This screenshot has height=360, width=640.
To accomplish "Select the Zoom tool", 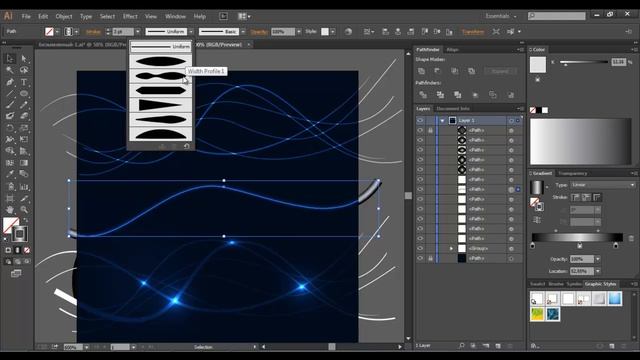I will coord(24,210).
